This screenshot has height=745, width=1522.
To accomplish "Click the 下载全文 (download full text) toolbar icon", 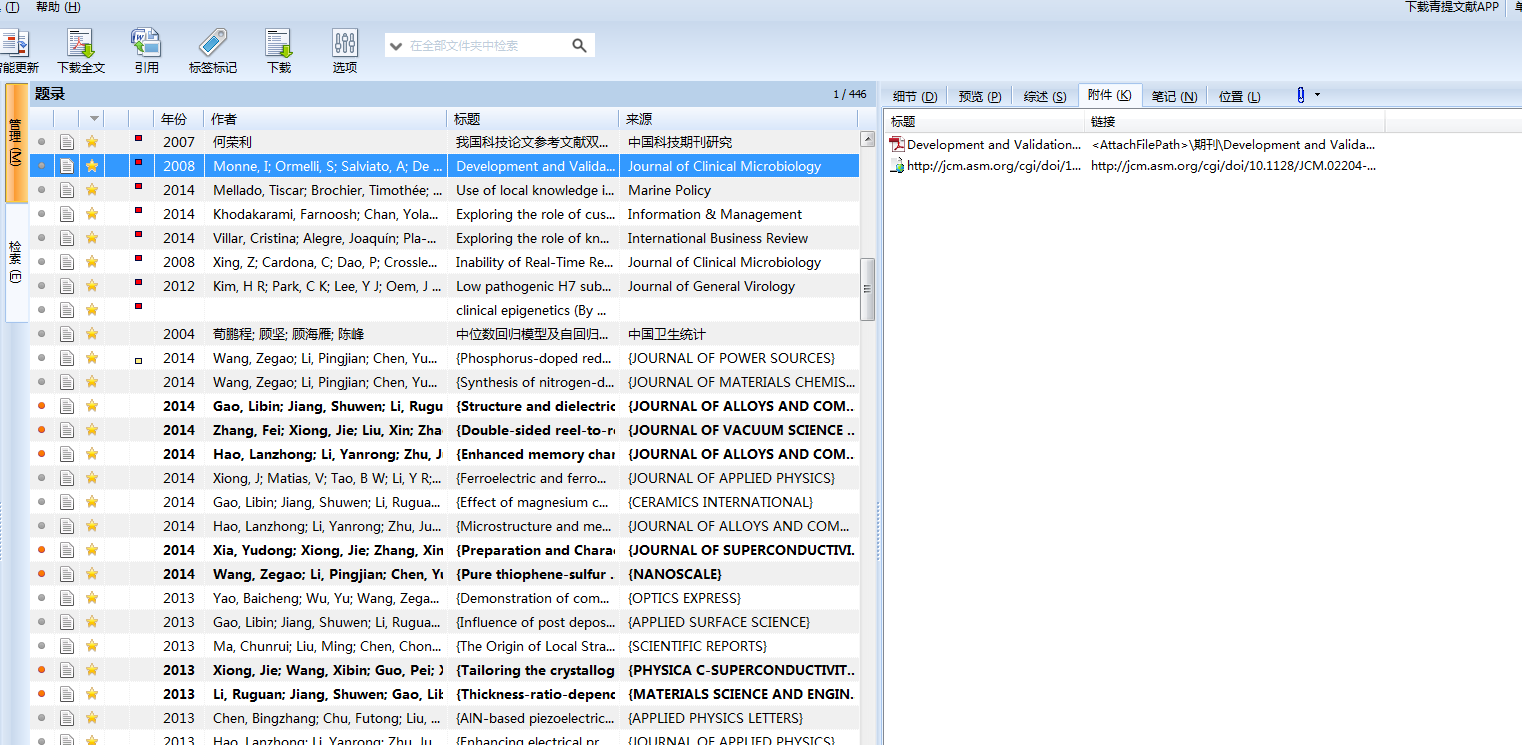I will [x=80, y=44].
